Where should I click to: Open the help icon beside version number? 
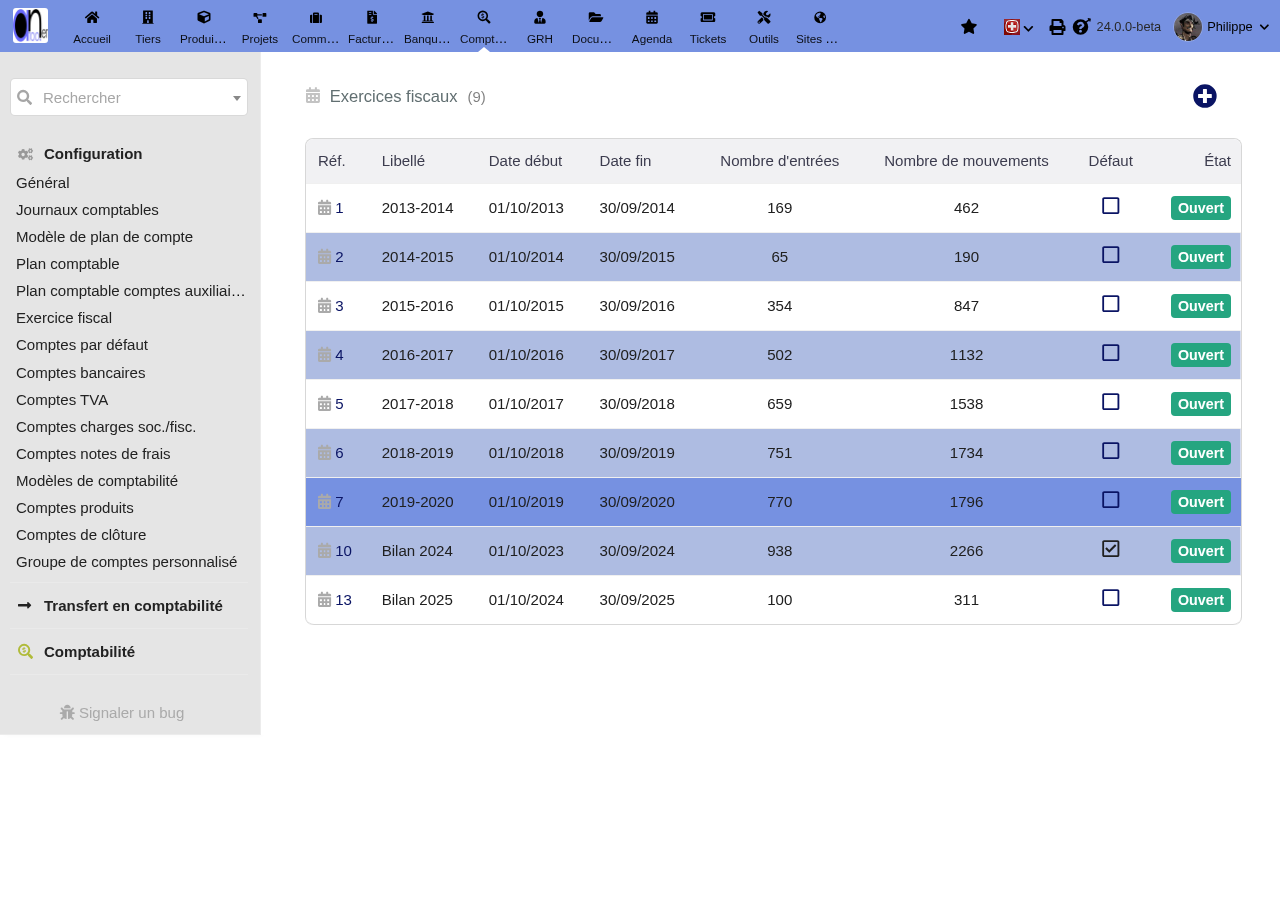1081,26
